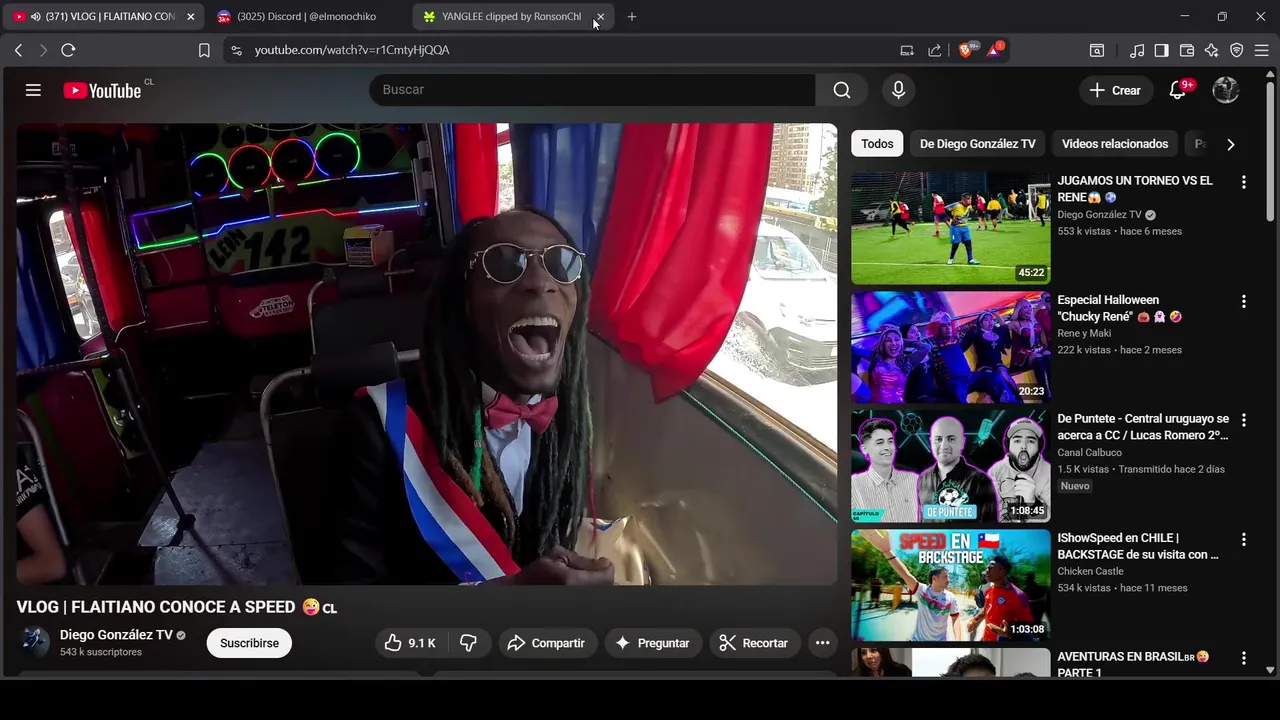Click the YouTube search field

592,90
